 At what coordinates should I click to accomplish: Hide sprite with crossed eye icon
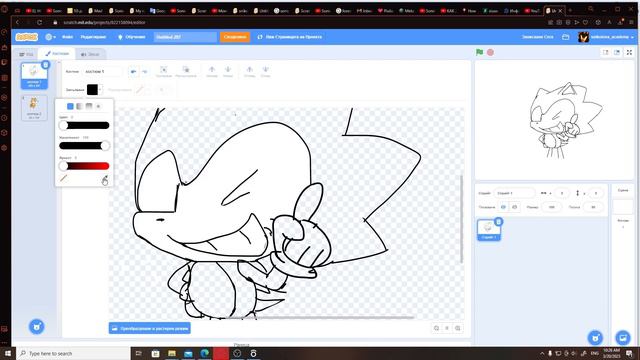[514, 207]
